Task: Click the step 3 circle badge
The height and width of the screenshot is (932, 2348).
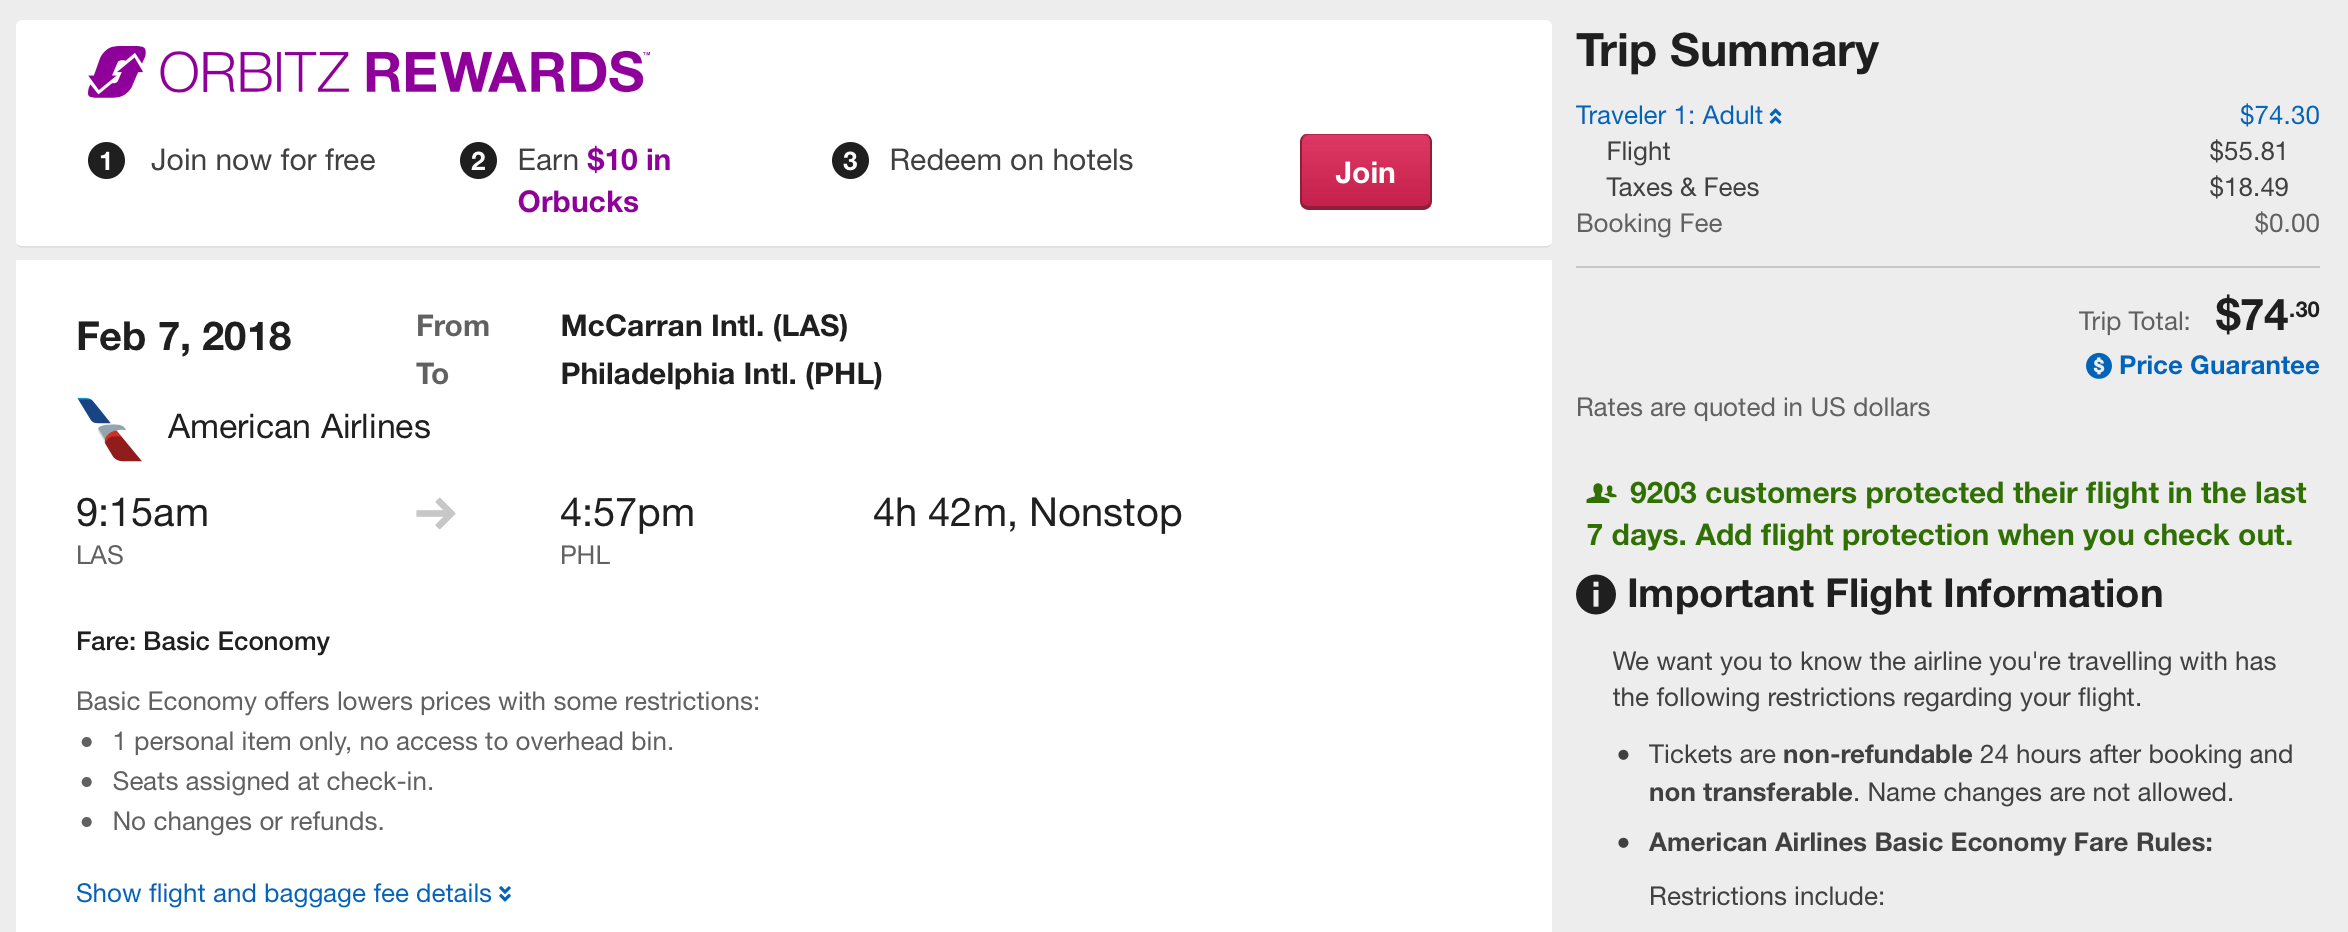Action: coord(850,161)
